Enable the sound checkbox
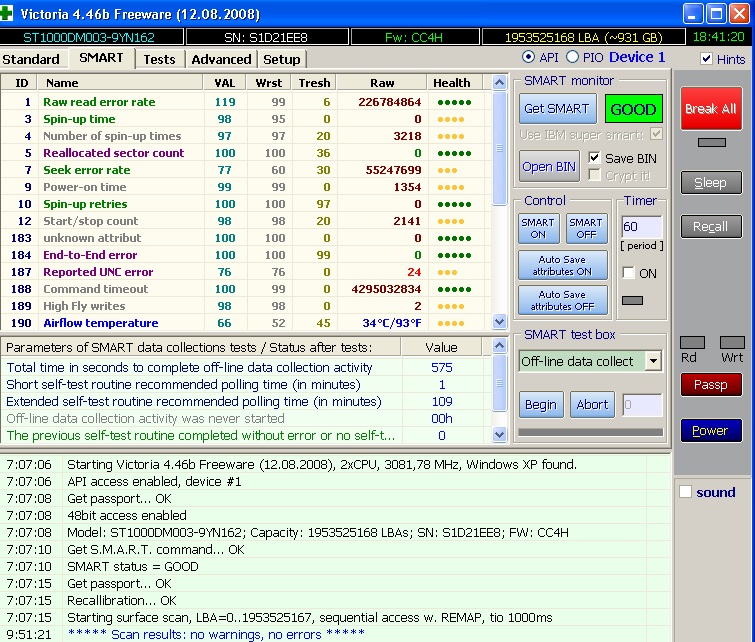755x642 pixels. pos(685,492)
